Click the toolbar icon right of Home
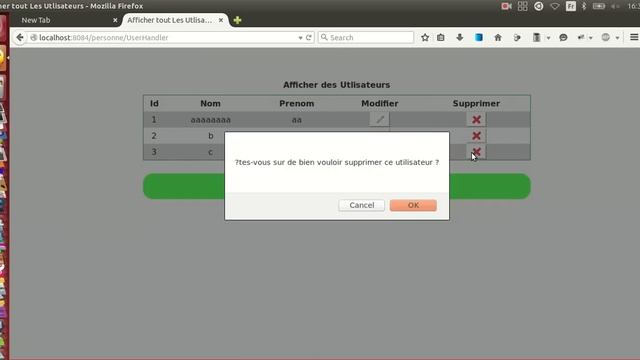Viewport: 640px width, 360px height. (x=517, y=38)
